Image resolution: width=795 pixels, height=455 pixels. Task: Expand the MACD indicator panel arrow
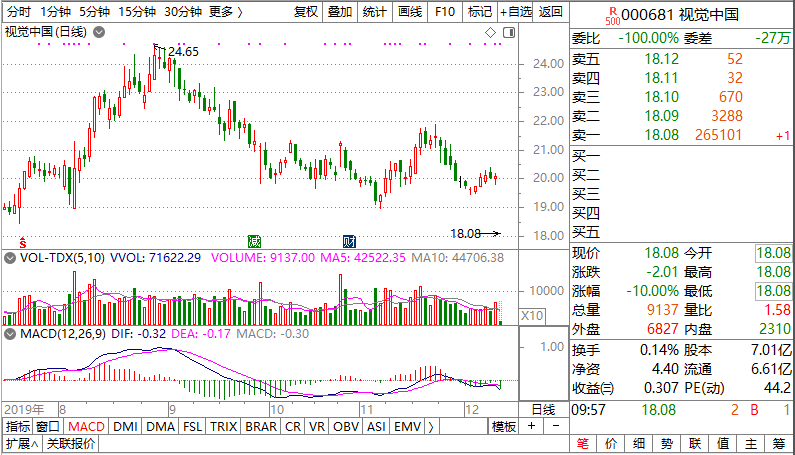[10, 333]
